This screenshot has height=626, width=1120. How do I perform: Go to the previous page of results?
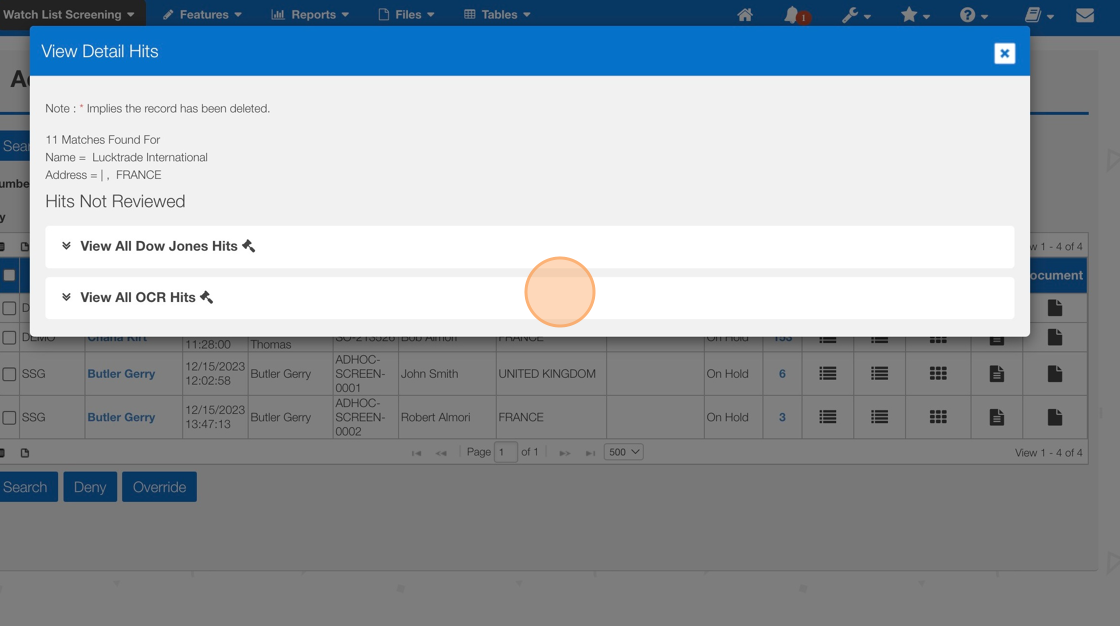(441, 453)
